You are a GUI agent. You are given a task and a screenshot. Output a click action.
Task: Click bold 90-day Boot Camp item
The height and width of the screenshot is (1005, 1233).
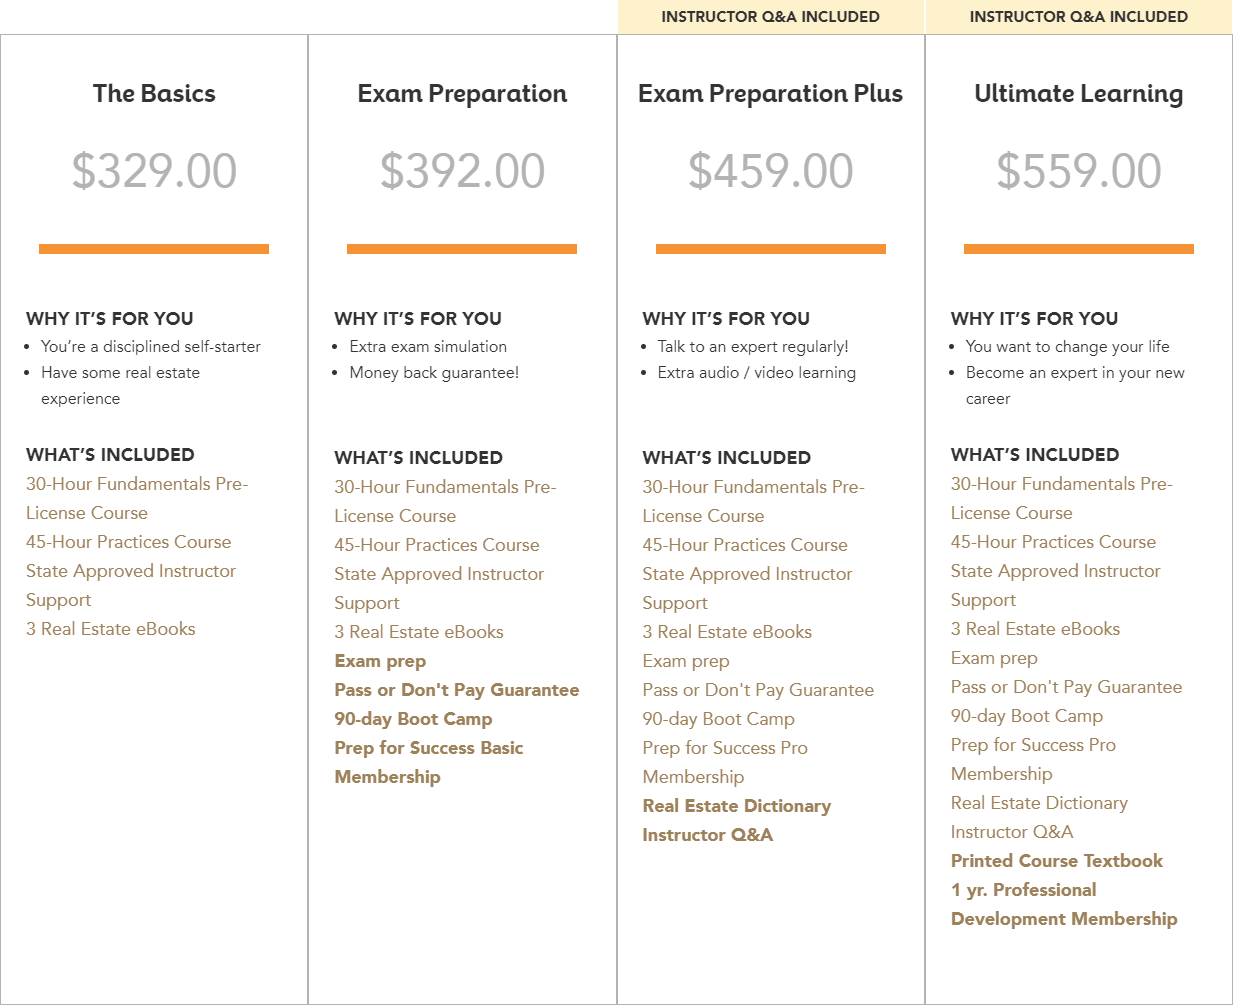tap(413, 719)
